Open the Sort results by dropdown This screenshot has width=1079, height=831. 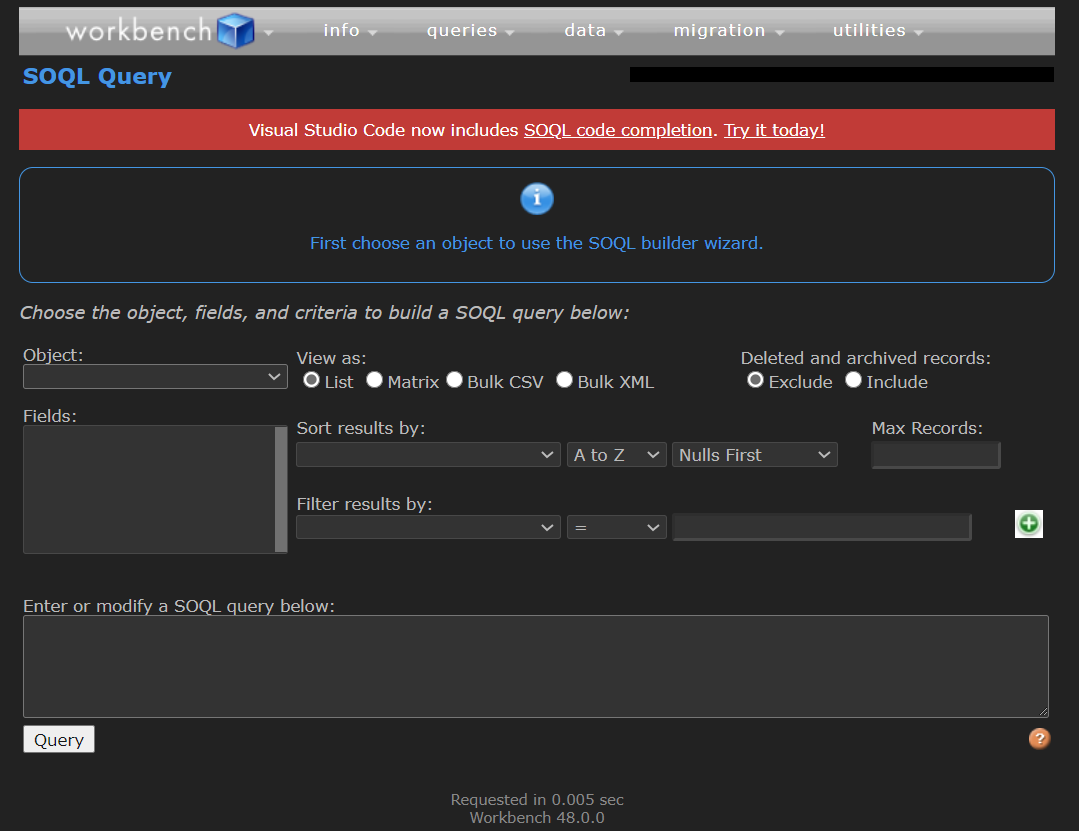pyautogui.click(x=427, y=454)
